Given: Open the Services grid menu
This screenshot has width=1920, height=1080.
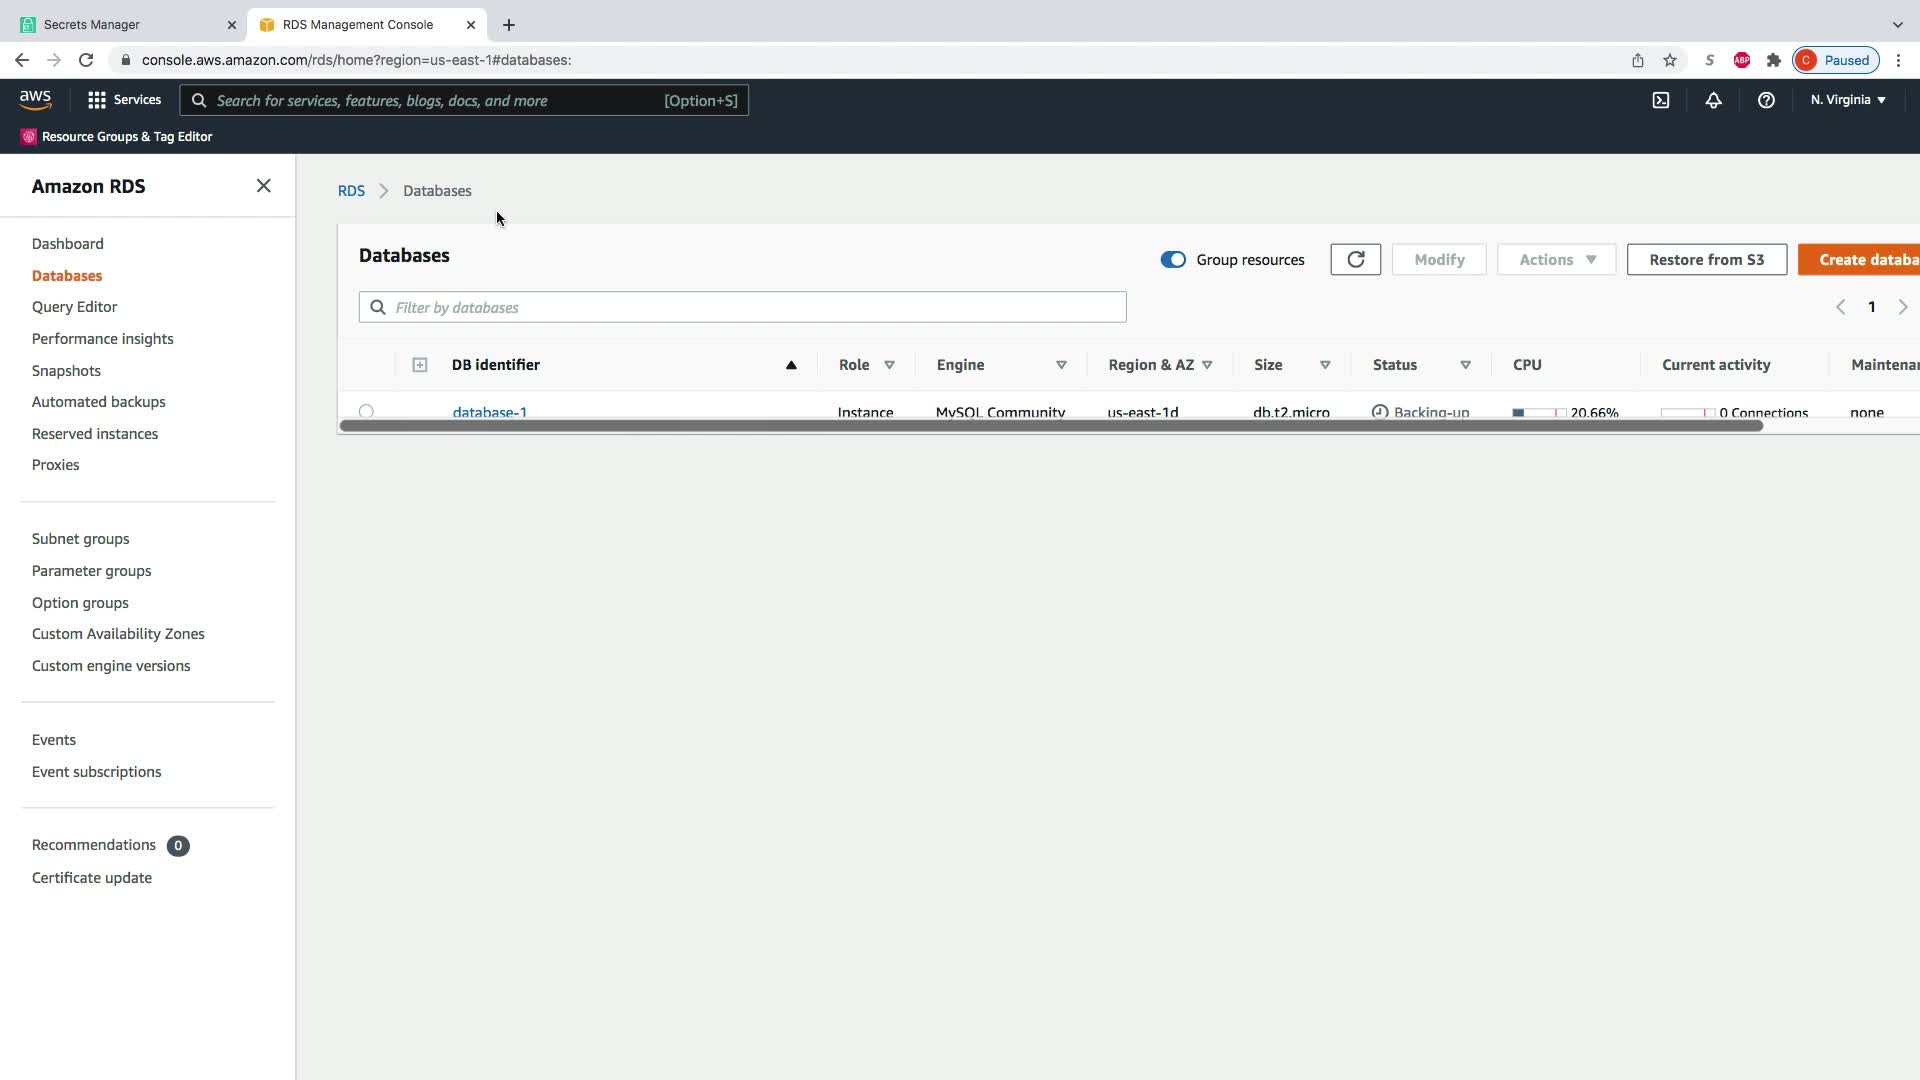Looking at the screenshot, I should click(124, 100).
